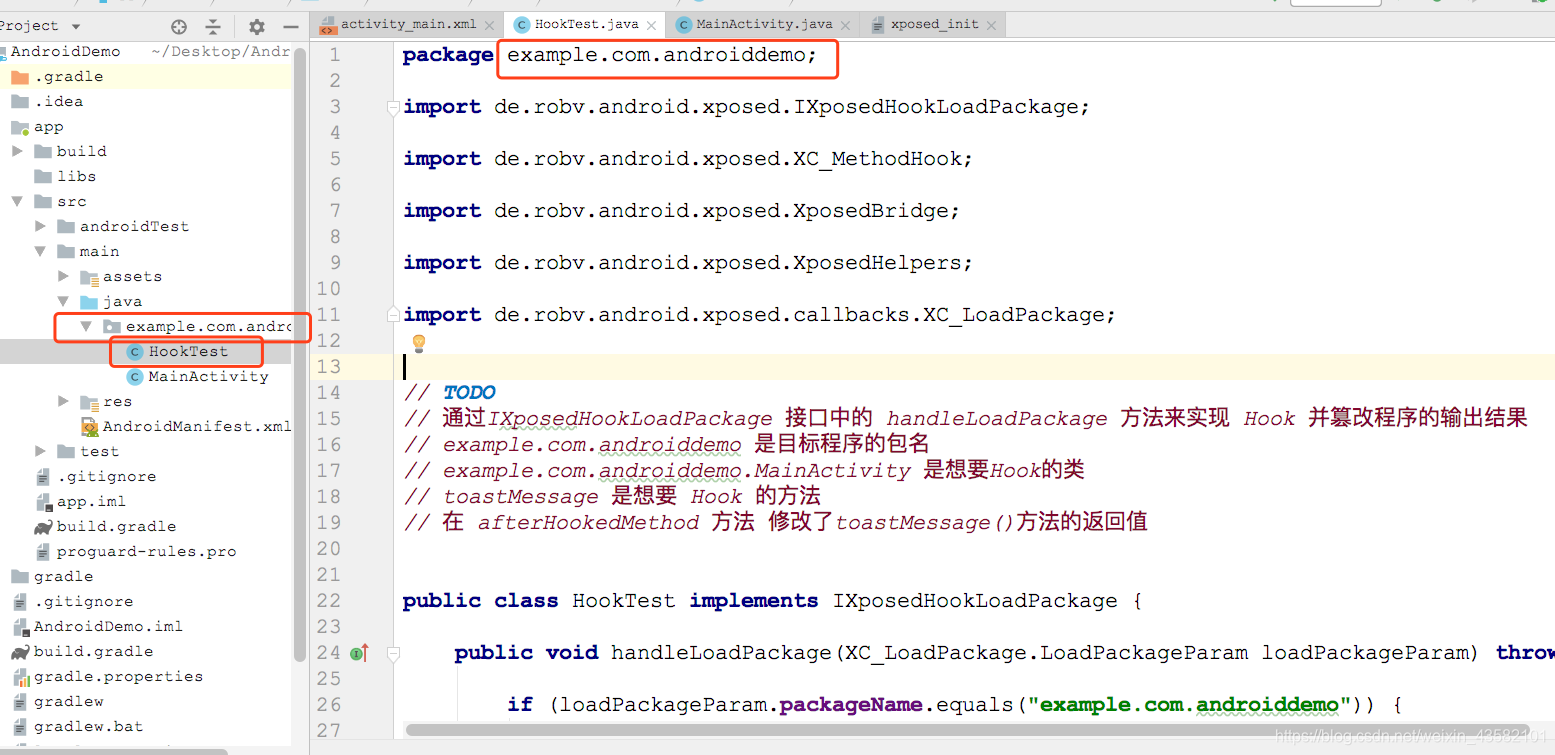
Task: Select the libs folder
Action: point(65,176)
